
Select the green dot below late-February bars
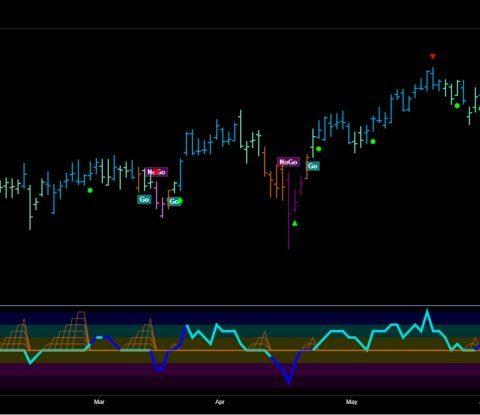pos(90,190)
